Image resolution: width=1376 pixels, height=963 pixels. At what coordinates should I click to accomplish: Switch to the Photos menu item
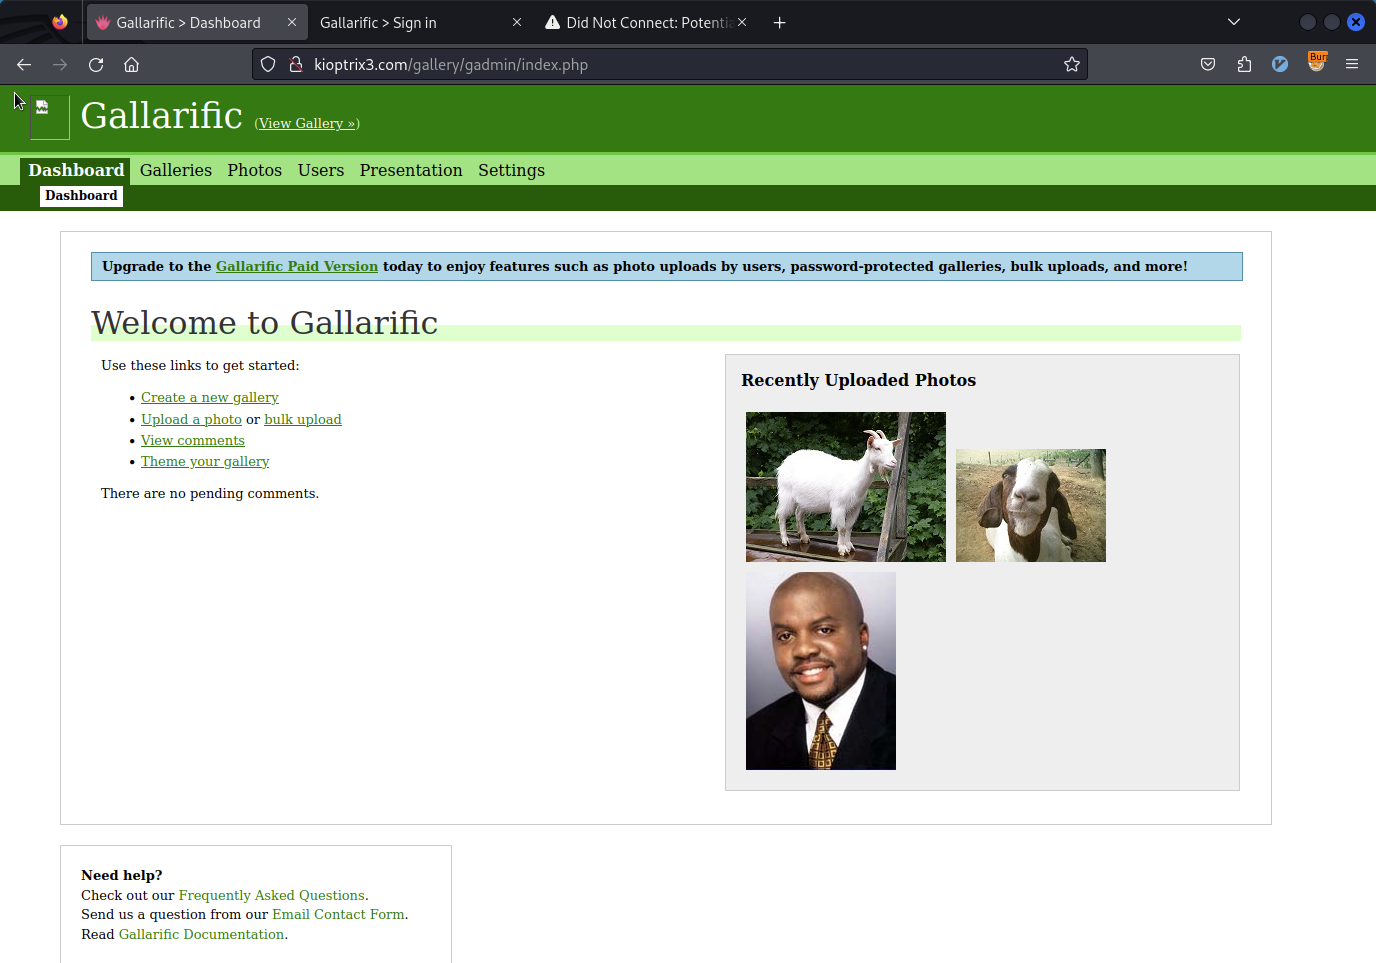pos(254,170)
